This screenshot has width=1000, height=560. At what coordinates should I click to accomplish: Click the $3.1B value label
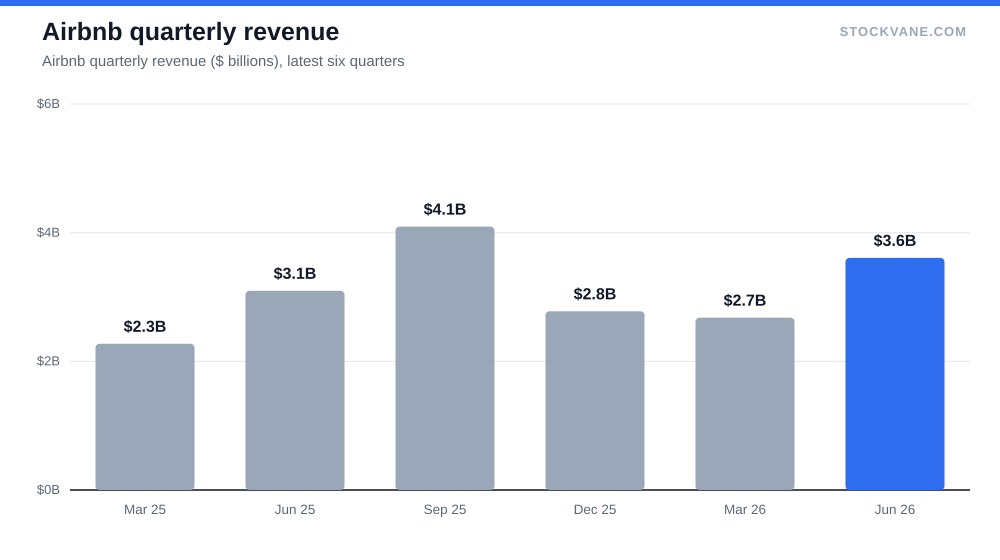coord(295,274)
